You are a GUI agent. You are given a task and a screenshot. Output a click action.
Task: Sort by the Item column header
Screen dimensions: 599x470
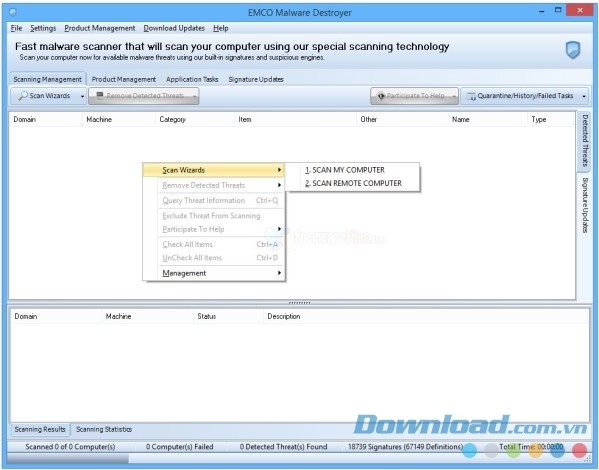point(295,119)
